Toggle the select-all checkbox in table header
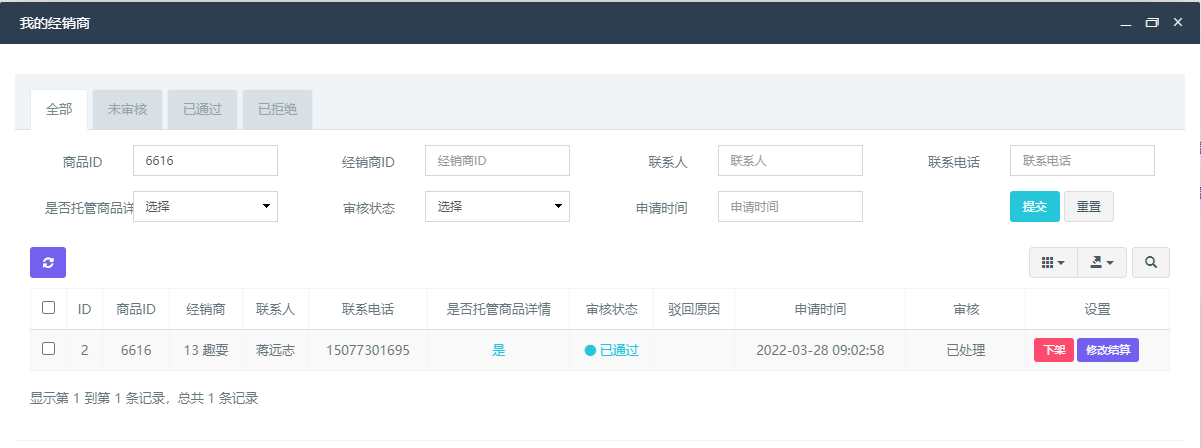This screenshot has width=1201, height=448. pos(48,308)
